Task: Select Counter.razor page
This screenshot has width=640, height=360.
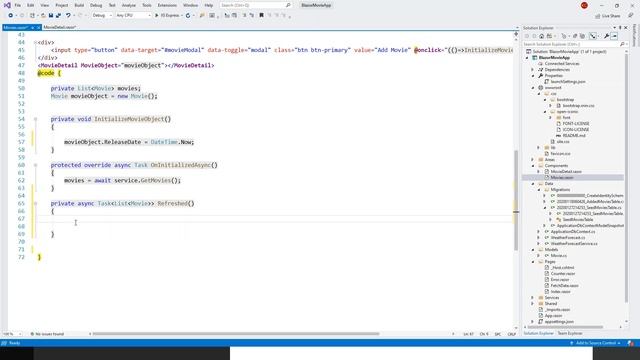Action: [x=562, y=274]
